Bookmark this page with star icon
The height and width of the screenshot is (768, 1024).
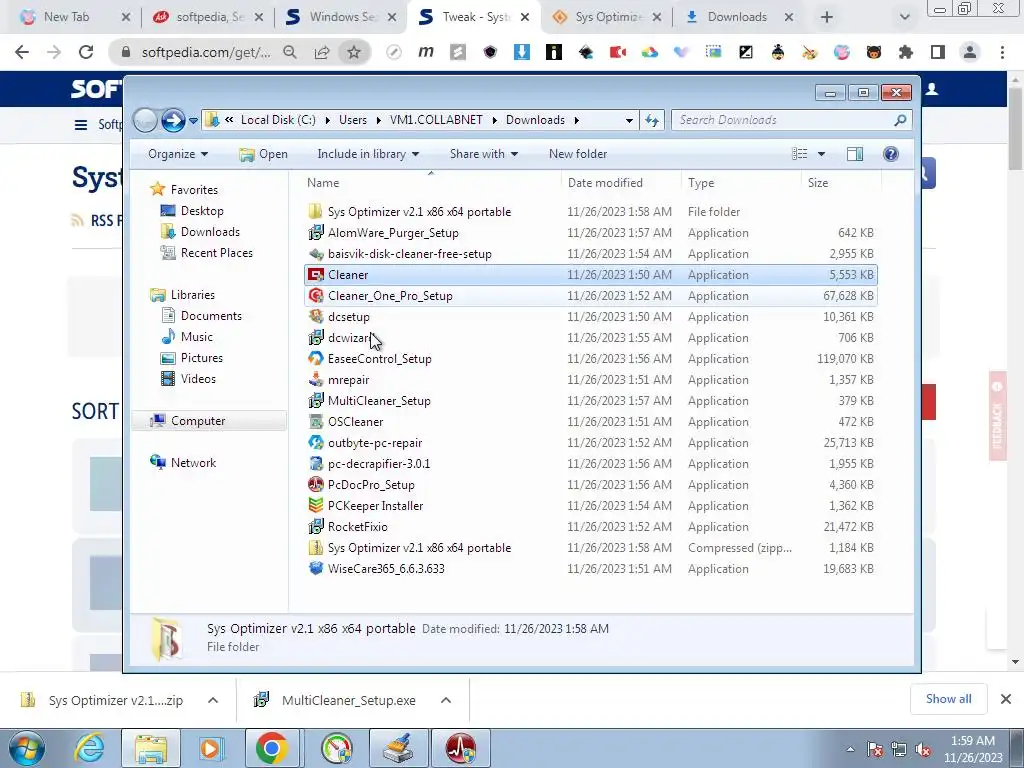pyautogui.click(x=354, y=52)
